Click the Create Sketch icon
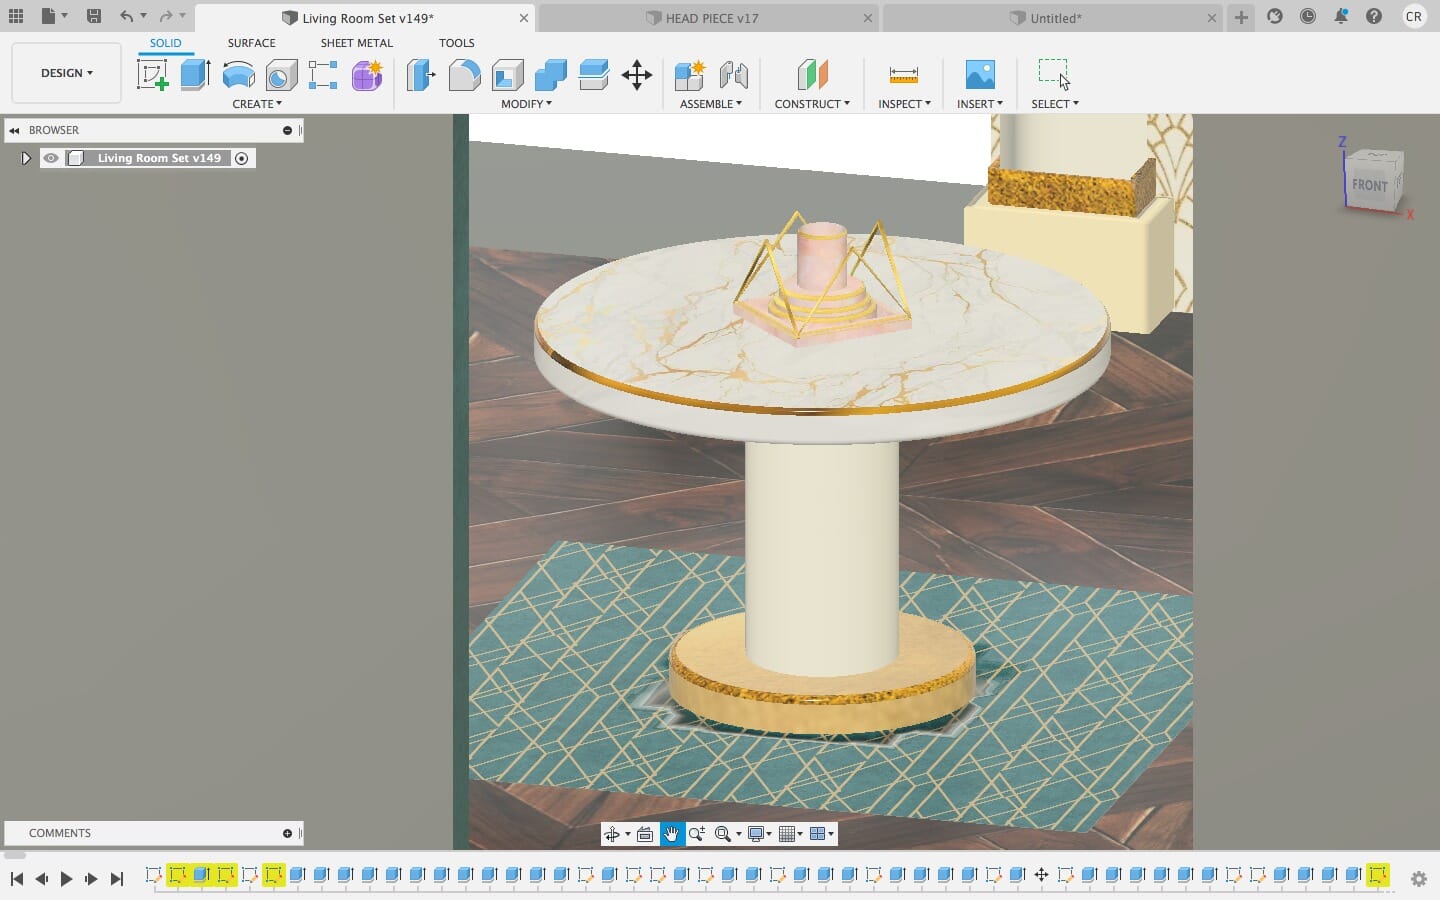 [152, 75]
